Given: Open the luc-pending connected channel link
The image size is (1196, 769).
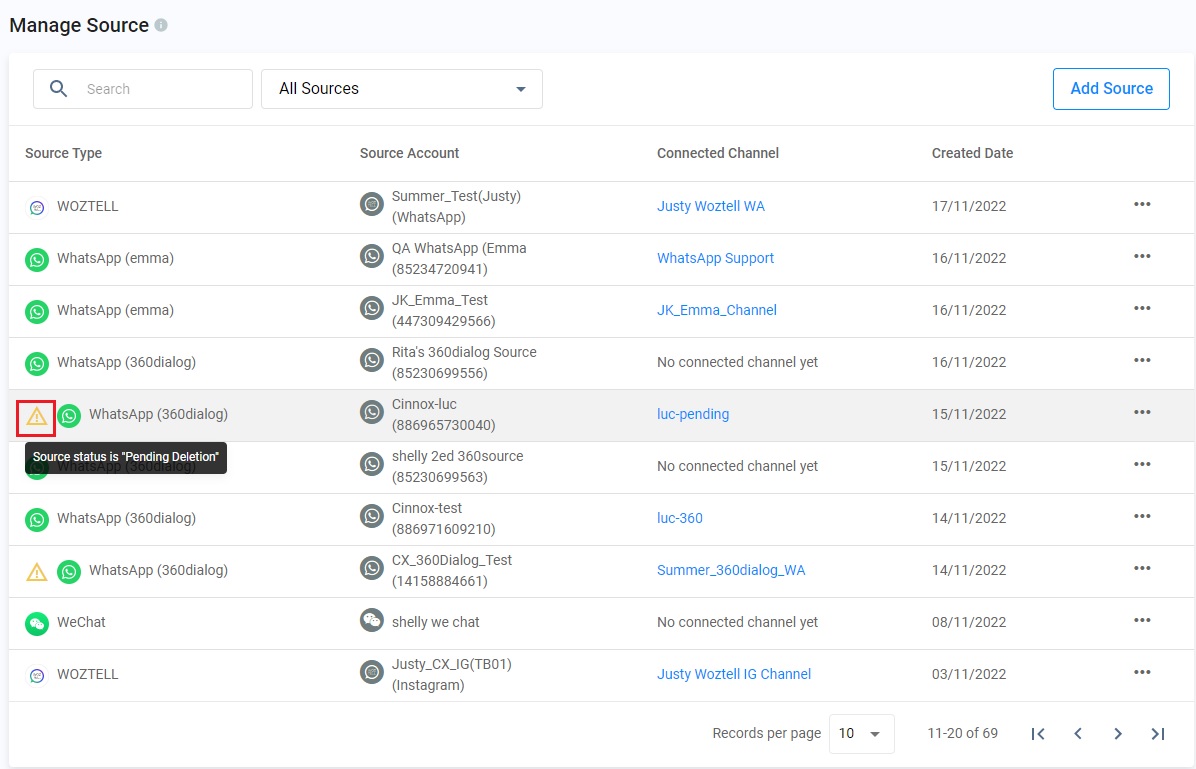Looking at the screenshot, I should tap(693, 414).
